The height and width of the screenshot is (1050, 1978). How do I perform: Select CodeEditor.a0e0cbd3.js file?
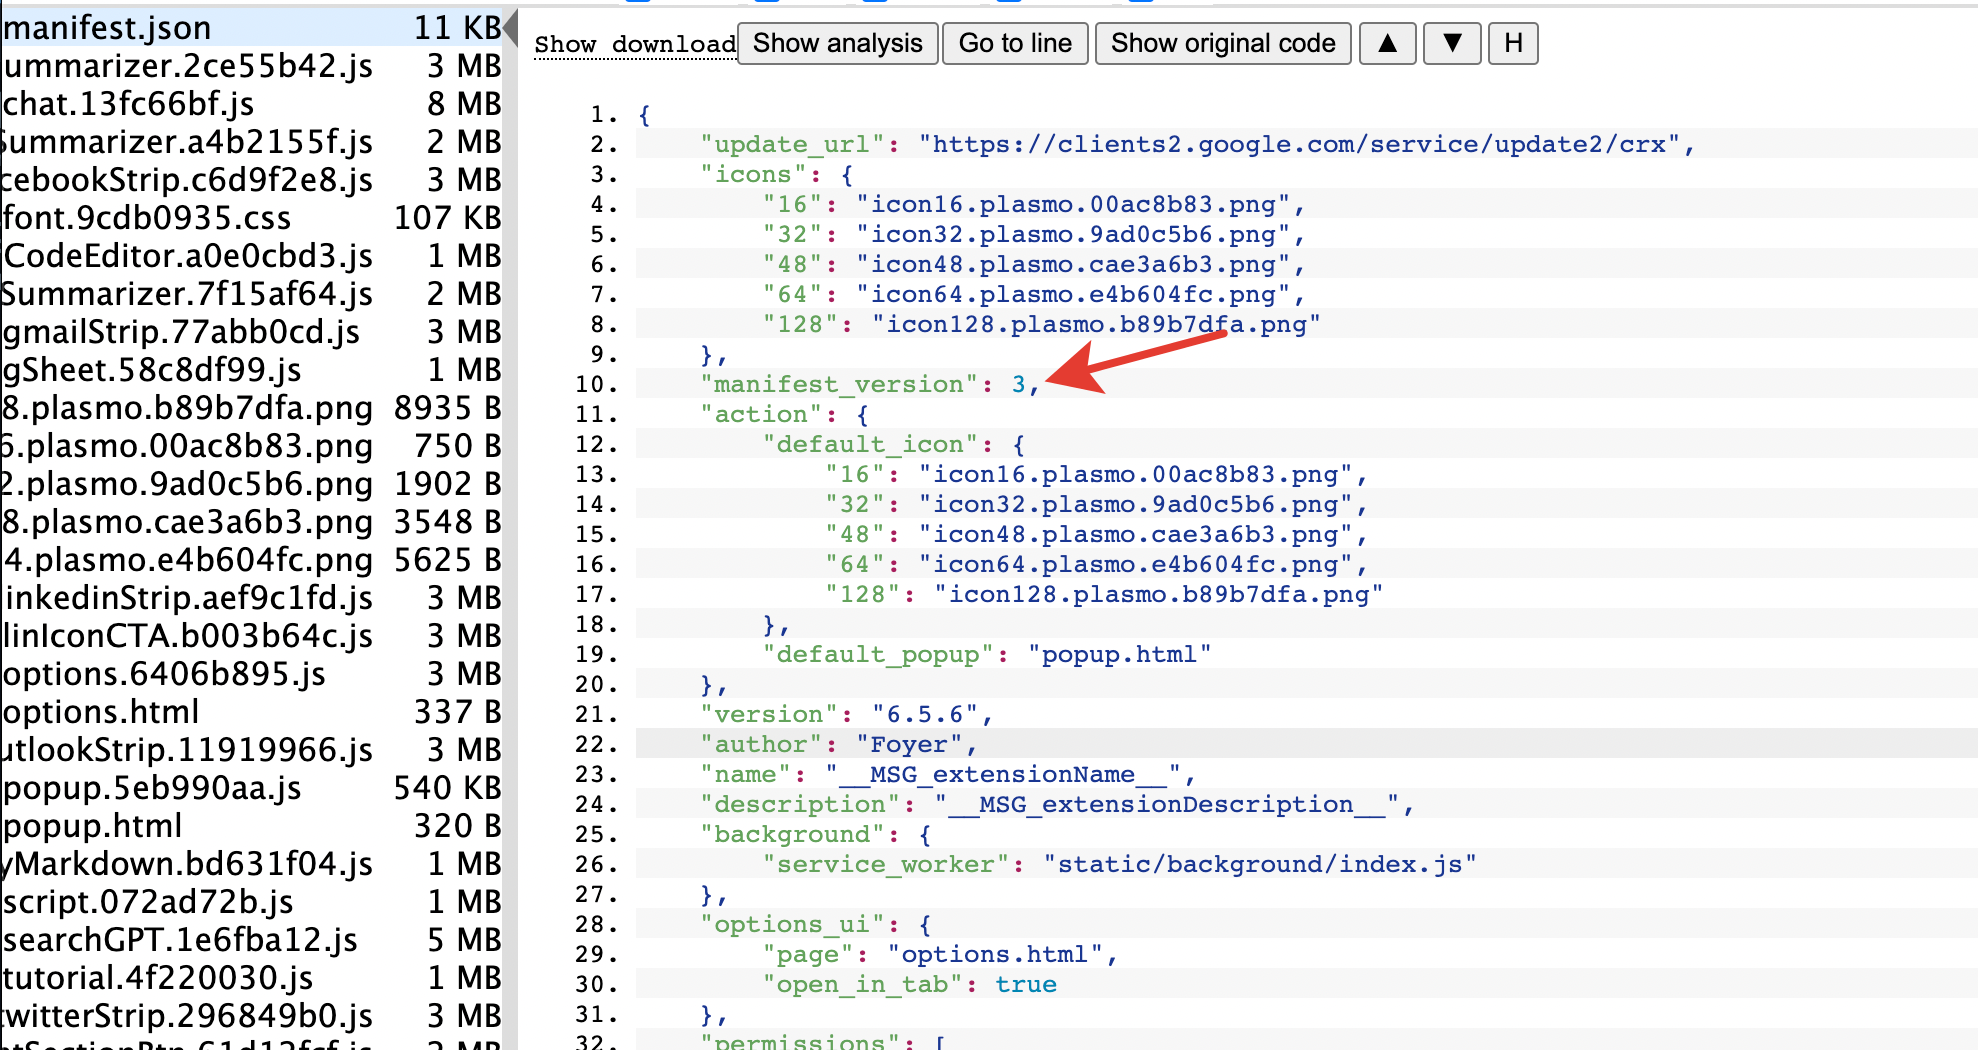pos(188,256)
